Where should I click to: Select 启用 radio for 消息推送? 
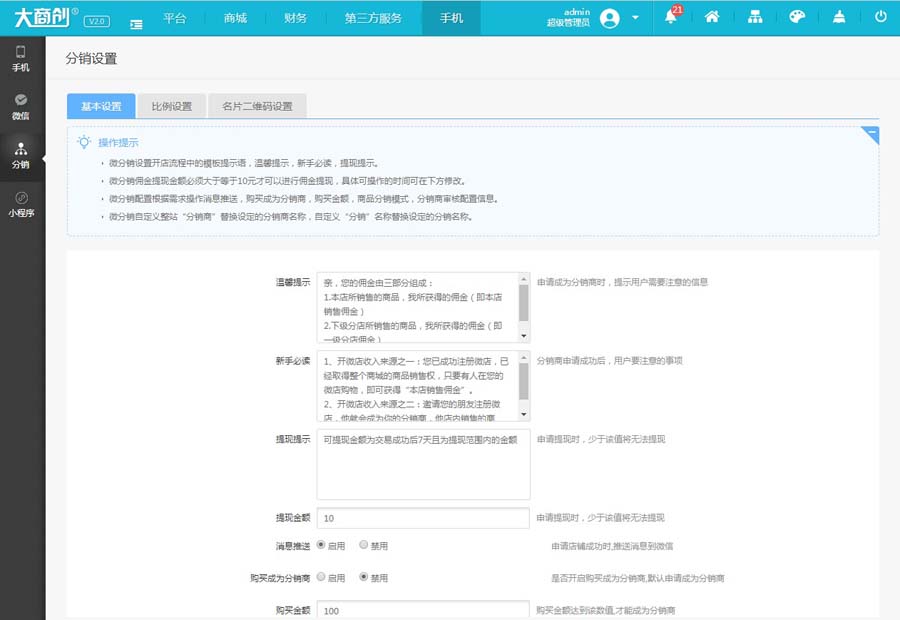321,546
